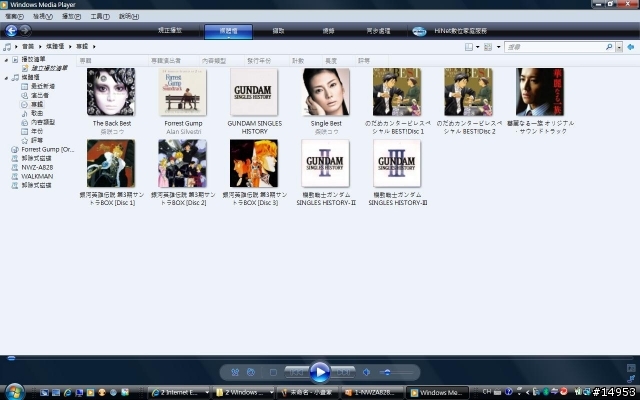Viewport: 640px width, 400px height.
Task: Expand breadcrumb arrow after 音樂
Action: pos(40,47)
